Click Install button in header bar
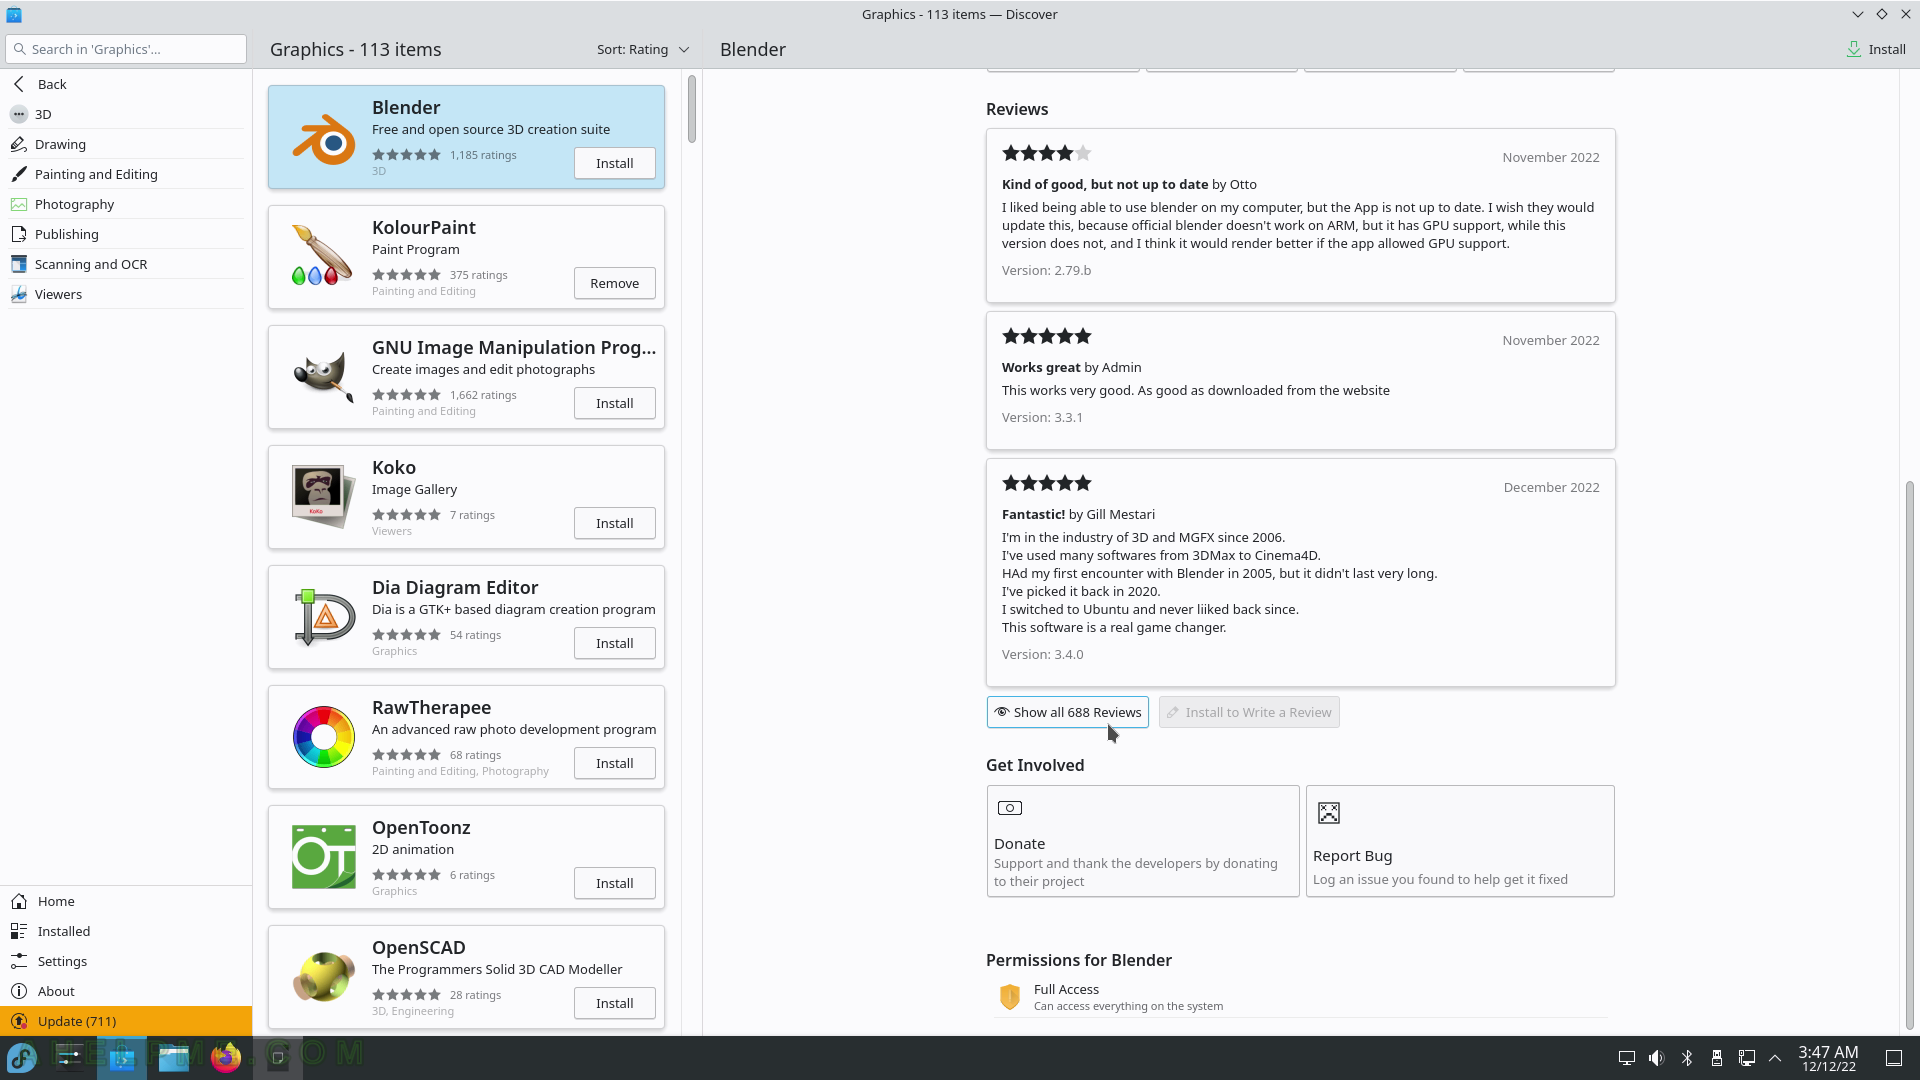The width and height of the screenshot is (1920, 1080). 1876,49
